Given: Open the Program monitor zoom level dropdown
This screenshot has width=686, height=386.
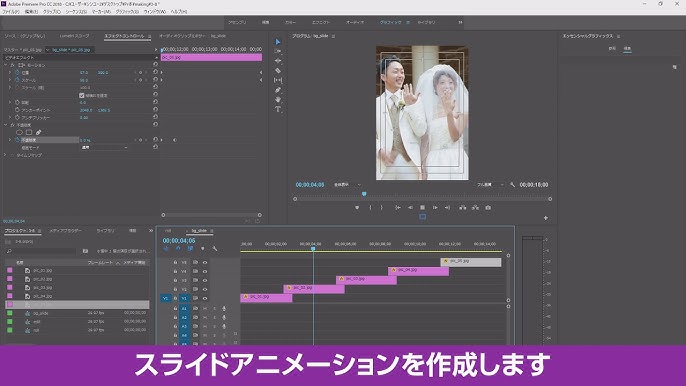Looking at the screenshot, I should click(x=348, y=185).
